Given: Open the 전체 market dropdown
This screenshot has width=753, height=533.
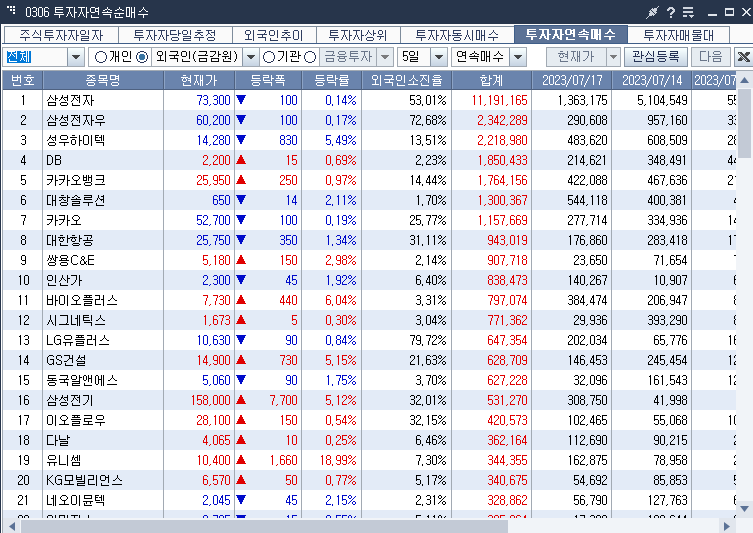Looking at the screenshot, I should coord(75,57).
